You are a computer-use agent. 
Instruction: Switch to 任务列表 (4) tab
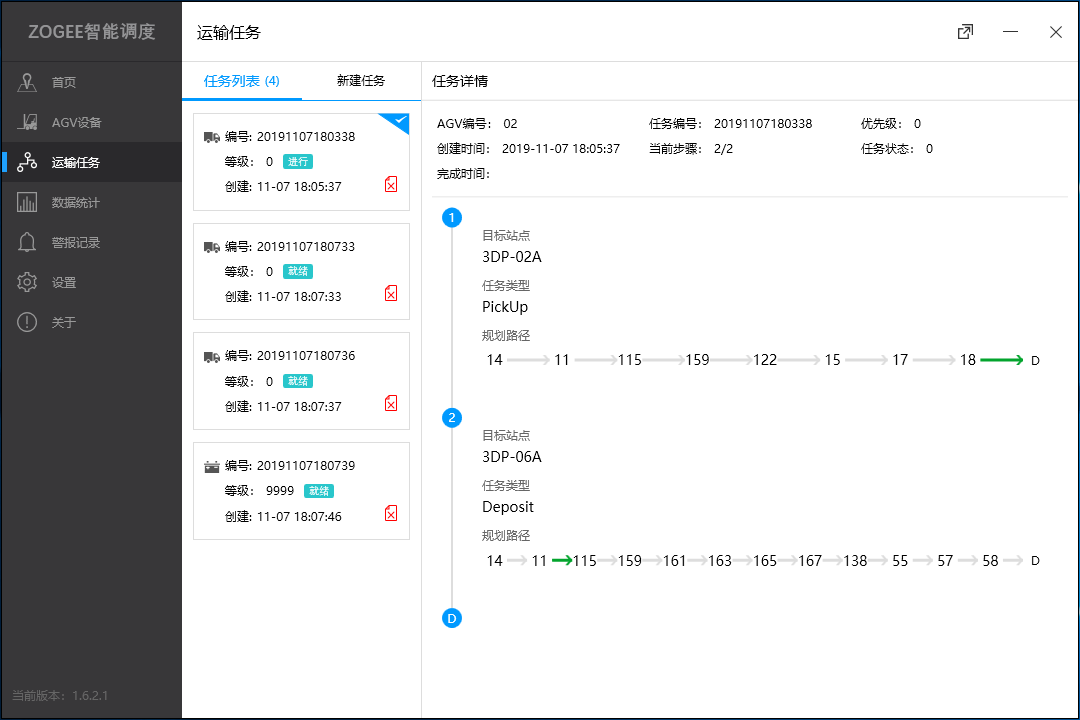pos(242,81)
